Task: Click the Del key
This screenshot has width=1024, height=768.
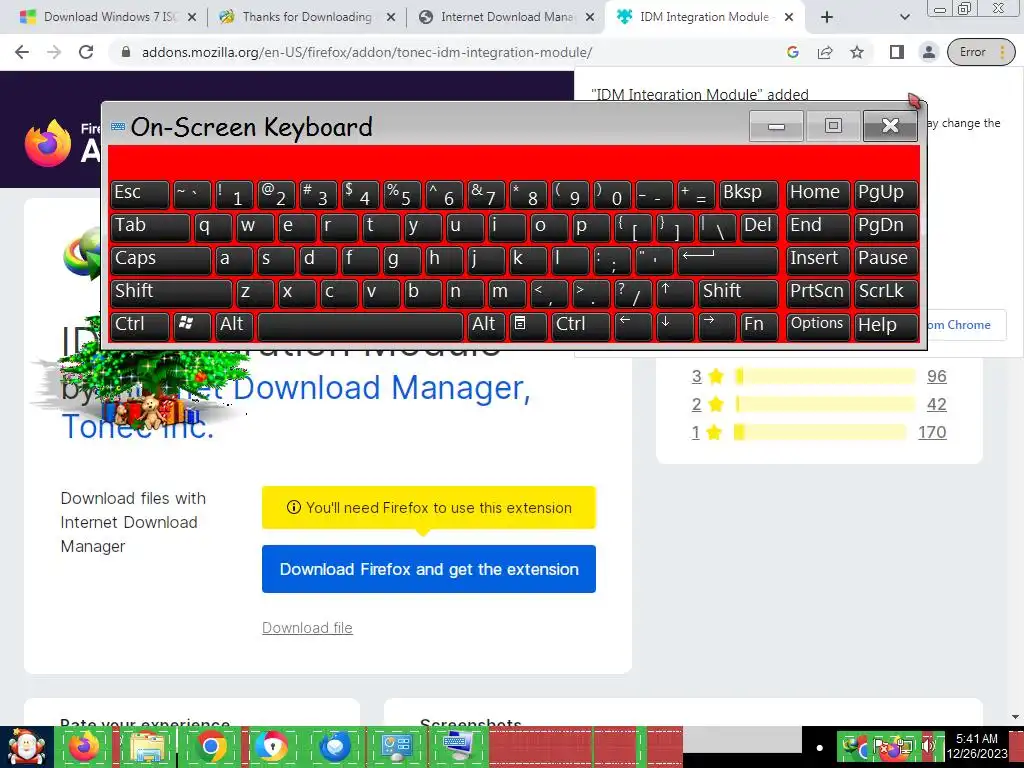Action: pyautogui.click(x=759, y=227)
